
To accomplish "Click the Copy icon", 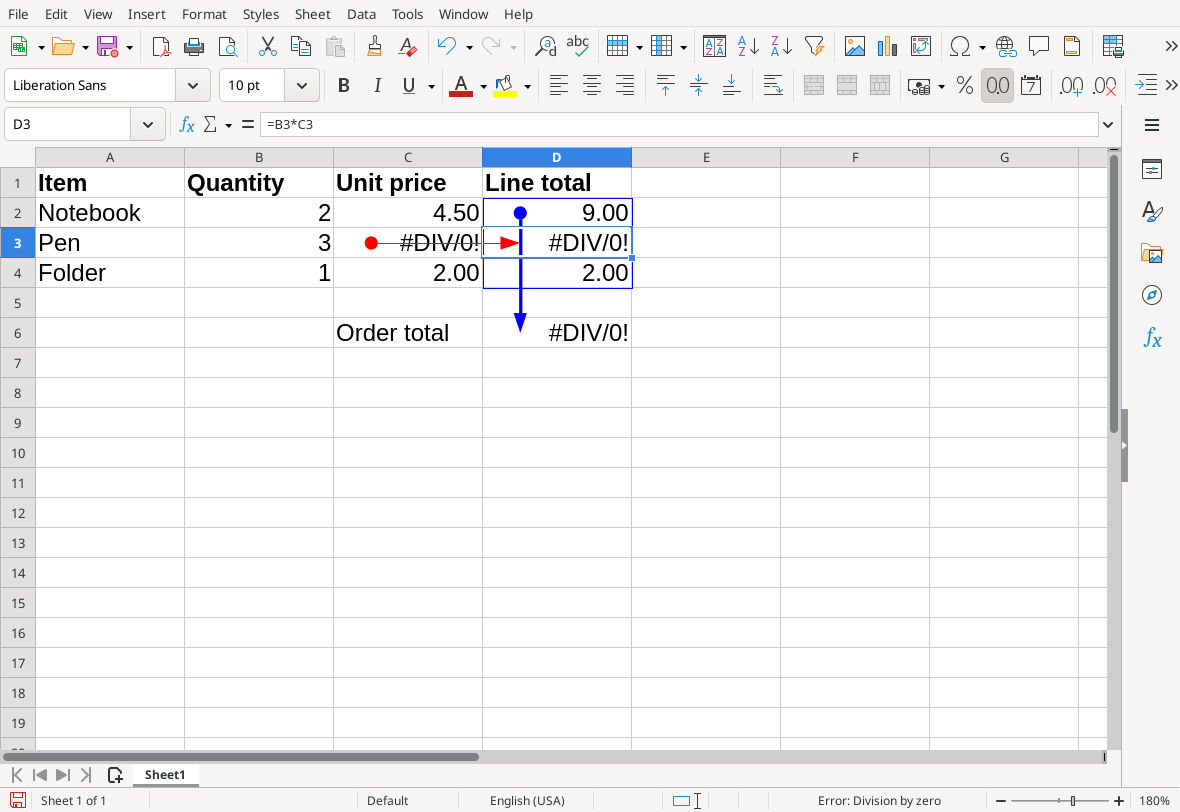I will [301, 47].
